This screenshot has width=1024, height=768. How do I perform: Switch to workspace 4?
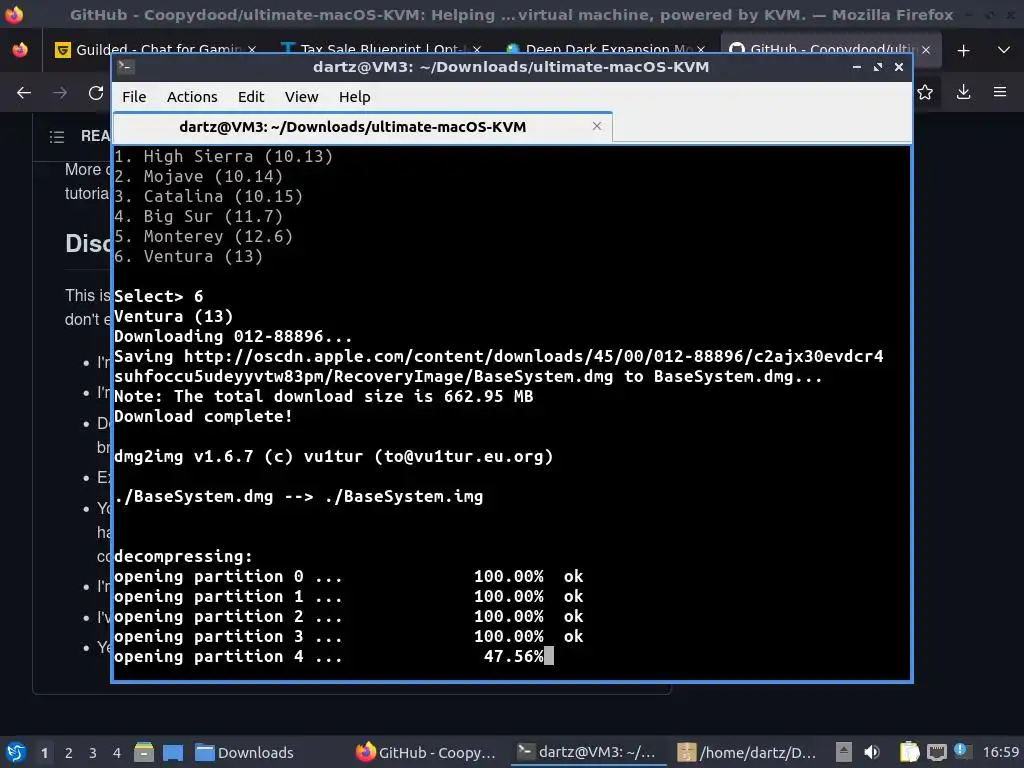117,753
